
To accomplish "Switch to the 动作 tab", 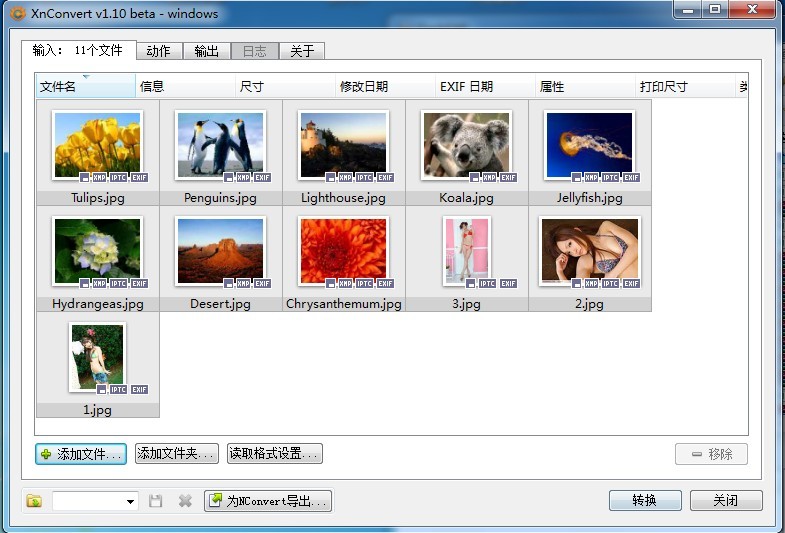I will [x=158, y=51].
